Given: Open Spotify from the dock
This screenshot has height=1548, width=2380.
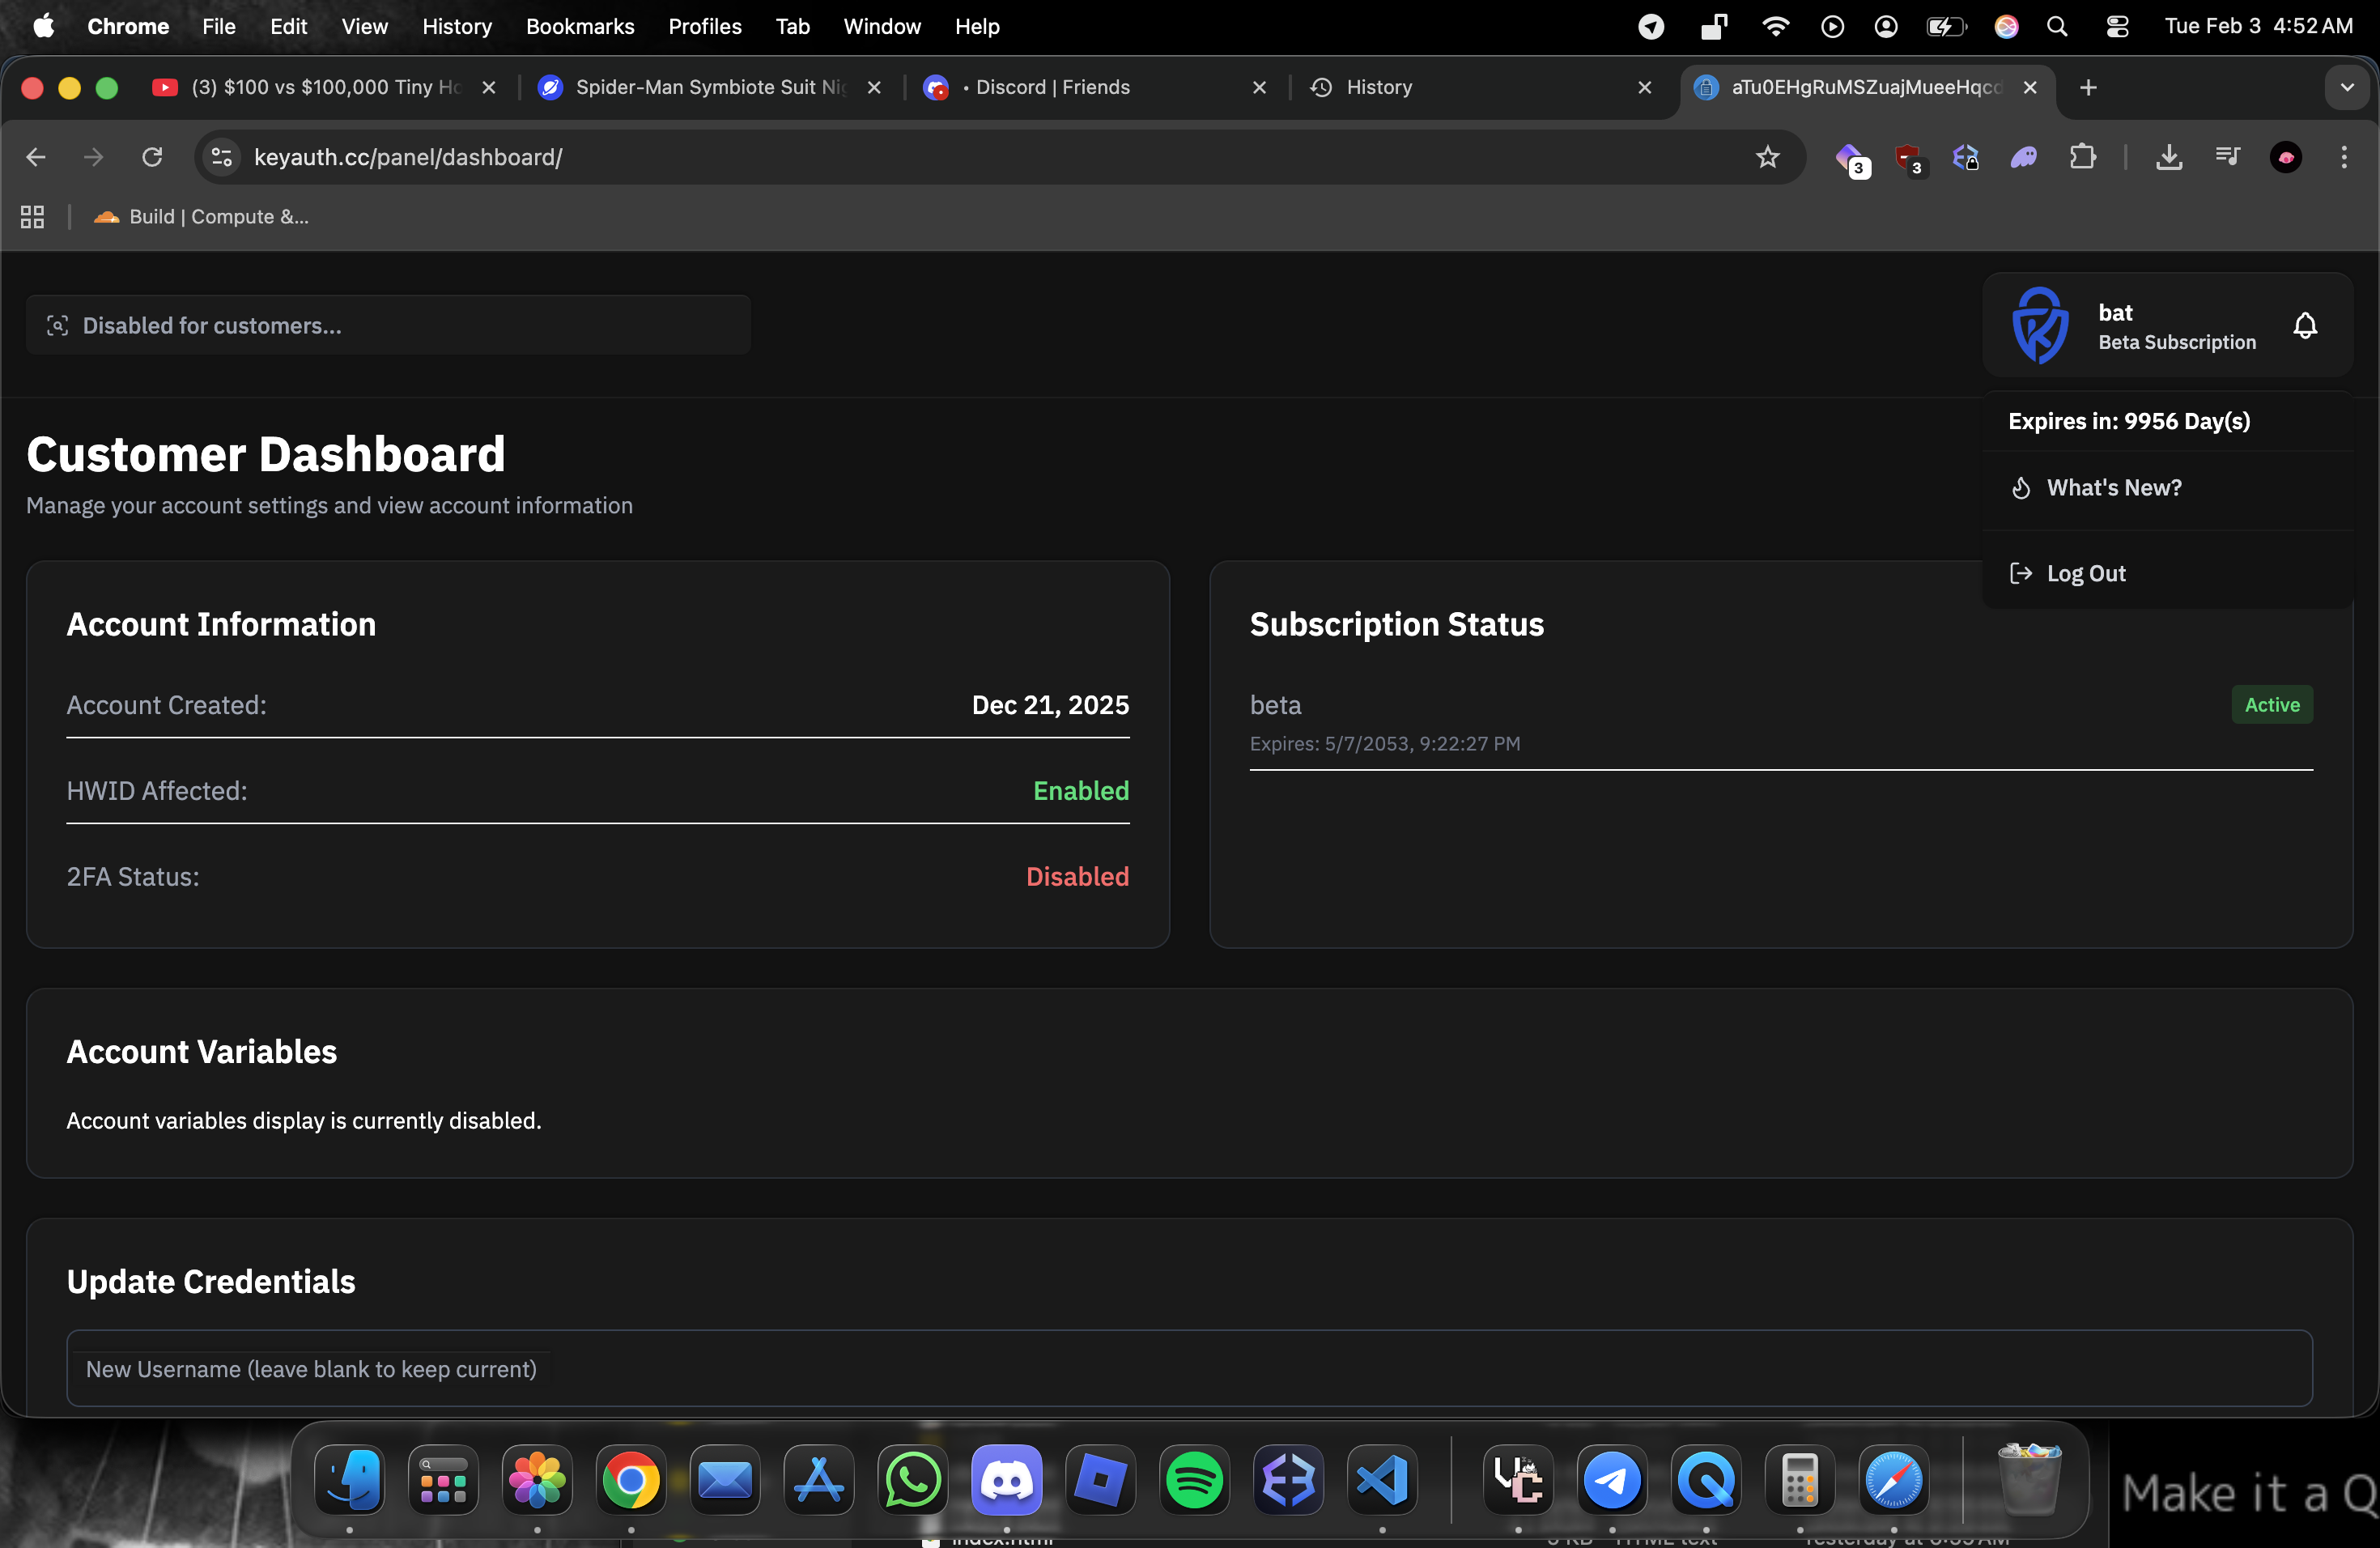Looking at the screenshot, I should [1194, 1480].
